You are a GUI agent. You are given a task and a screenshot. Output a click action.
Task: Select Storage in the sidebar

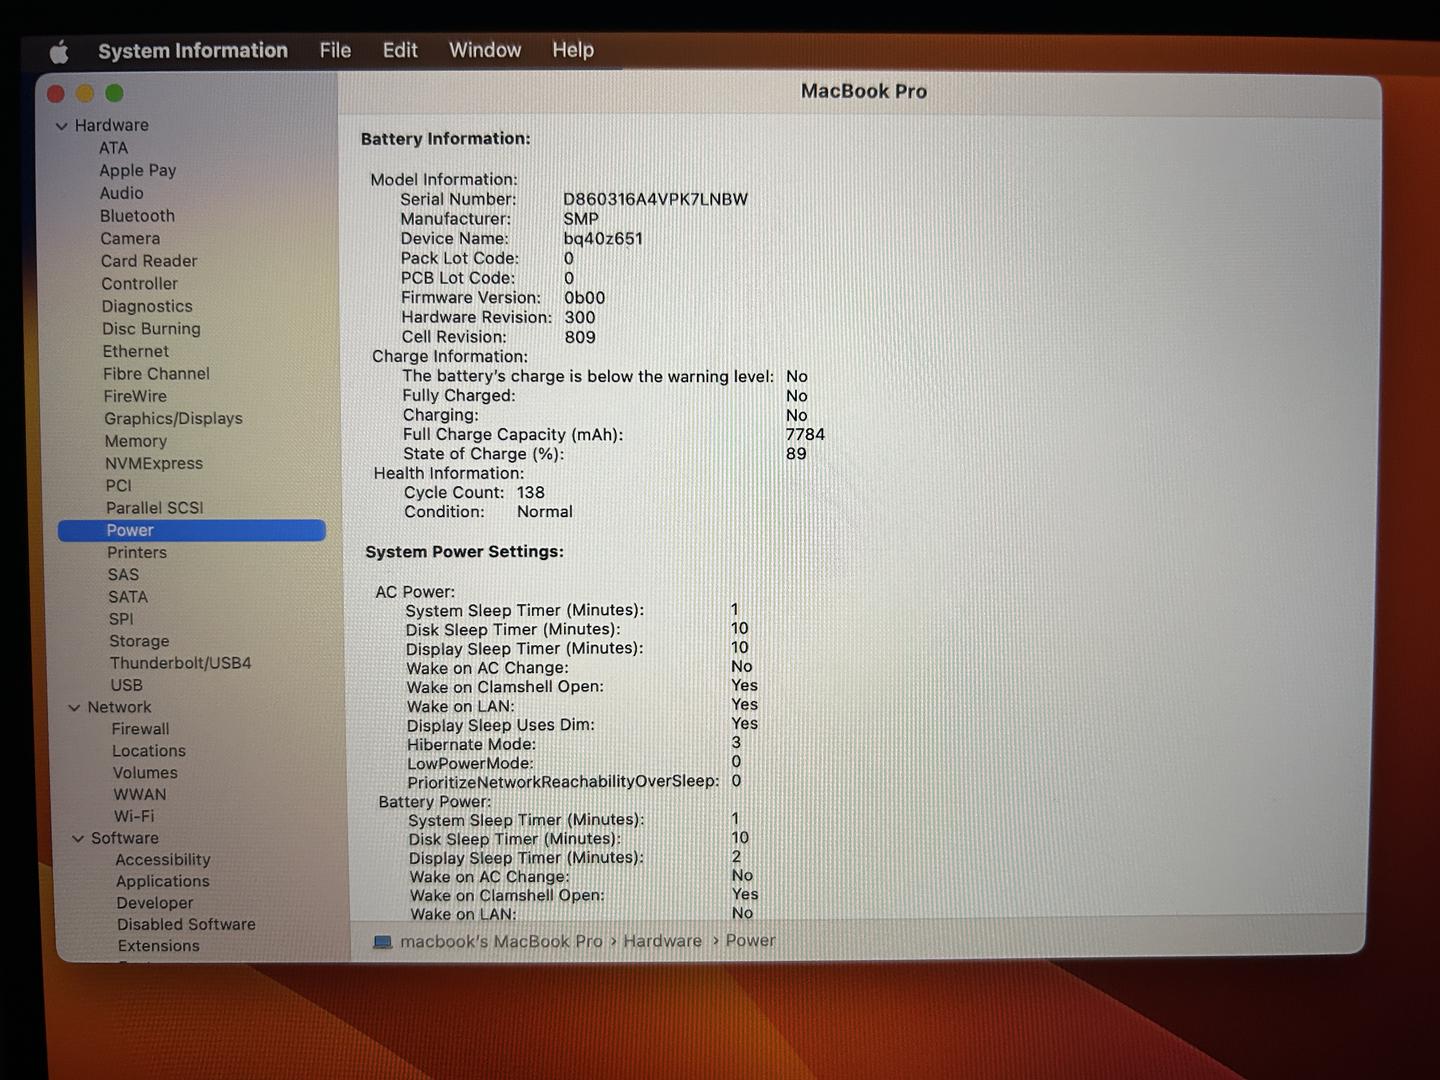139,642
